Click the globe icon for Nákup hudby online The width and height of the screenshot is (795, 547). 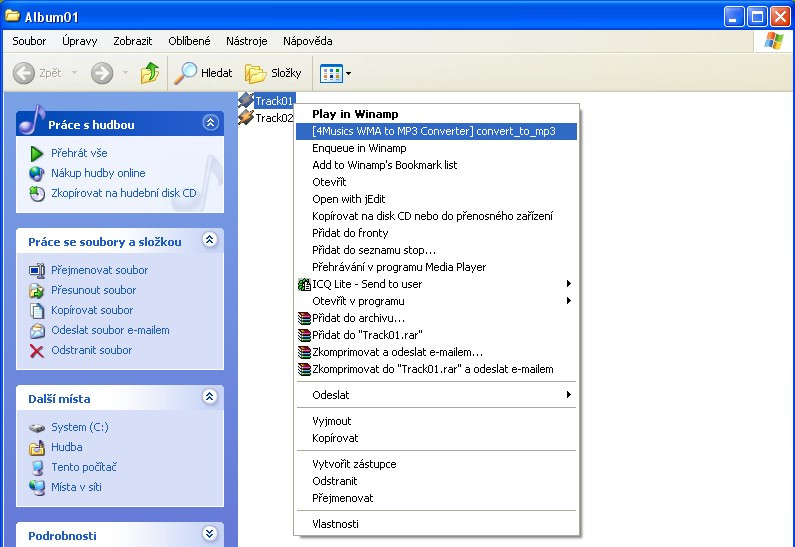[37, 173]
